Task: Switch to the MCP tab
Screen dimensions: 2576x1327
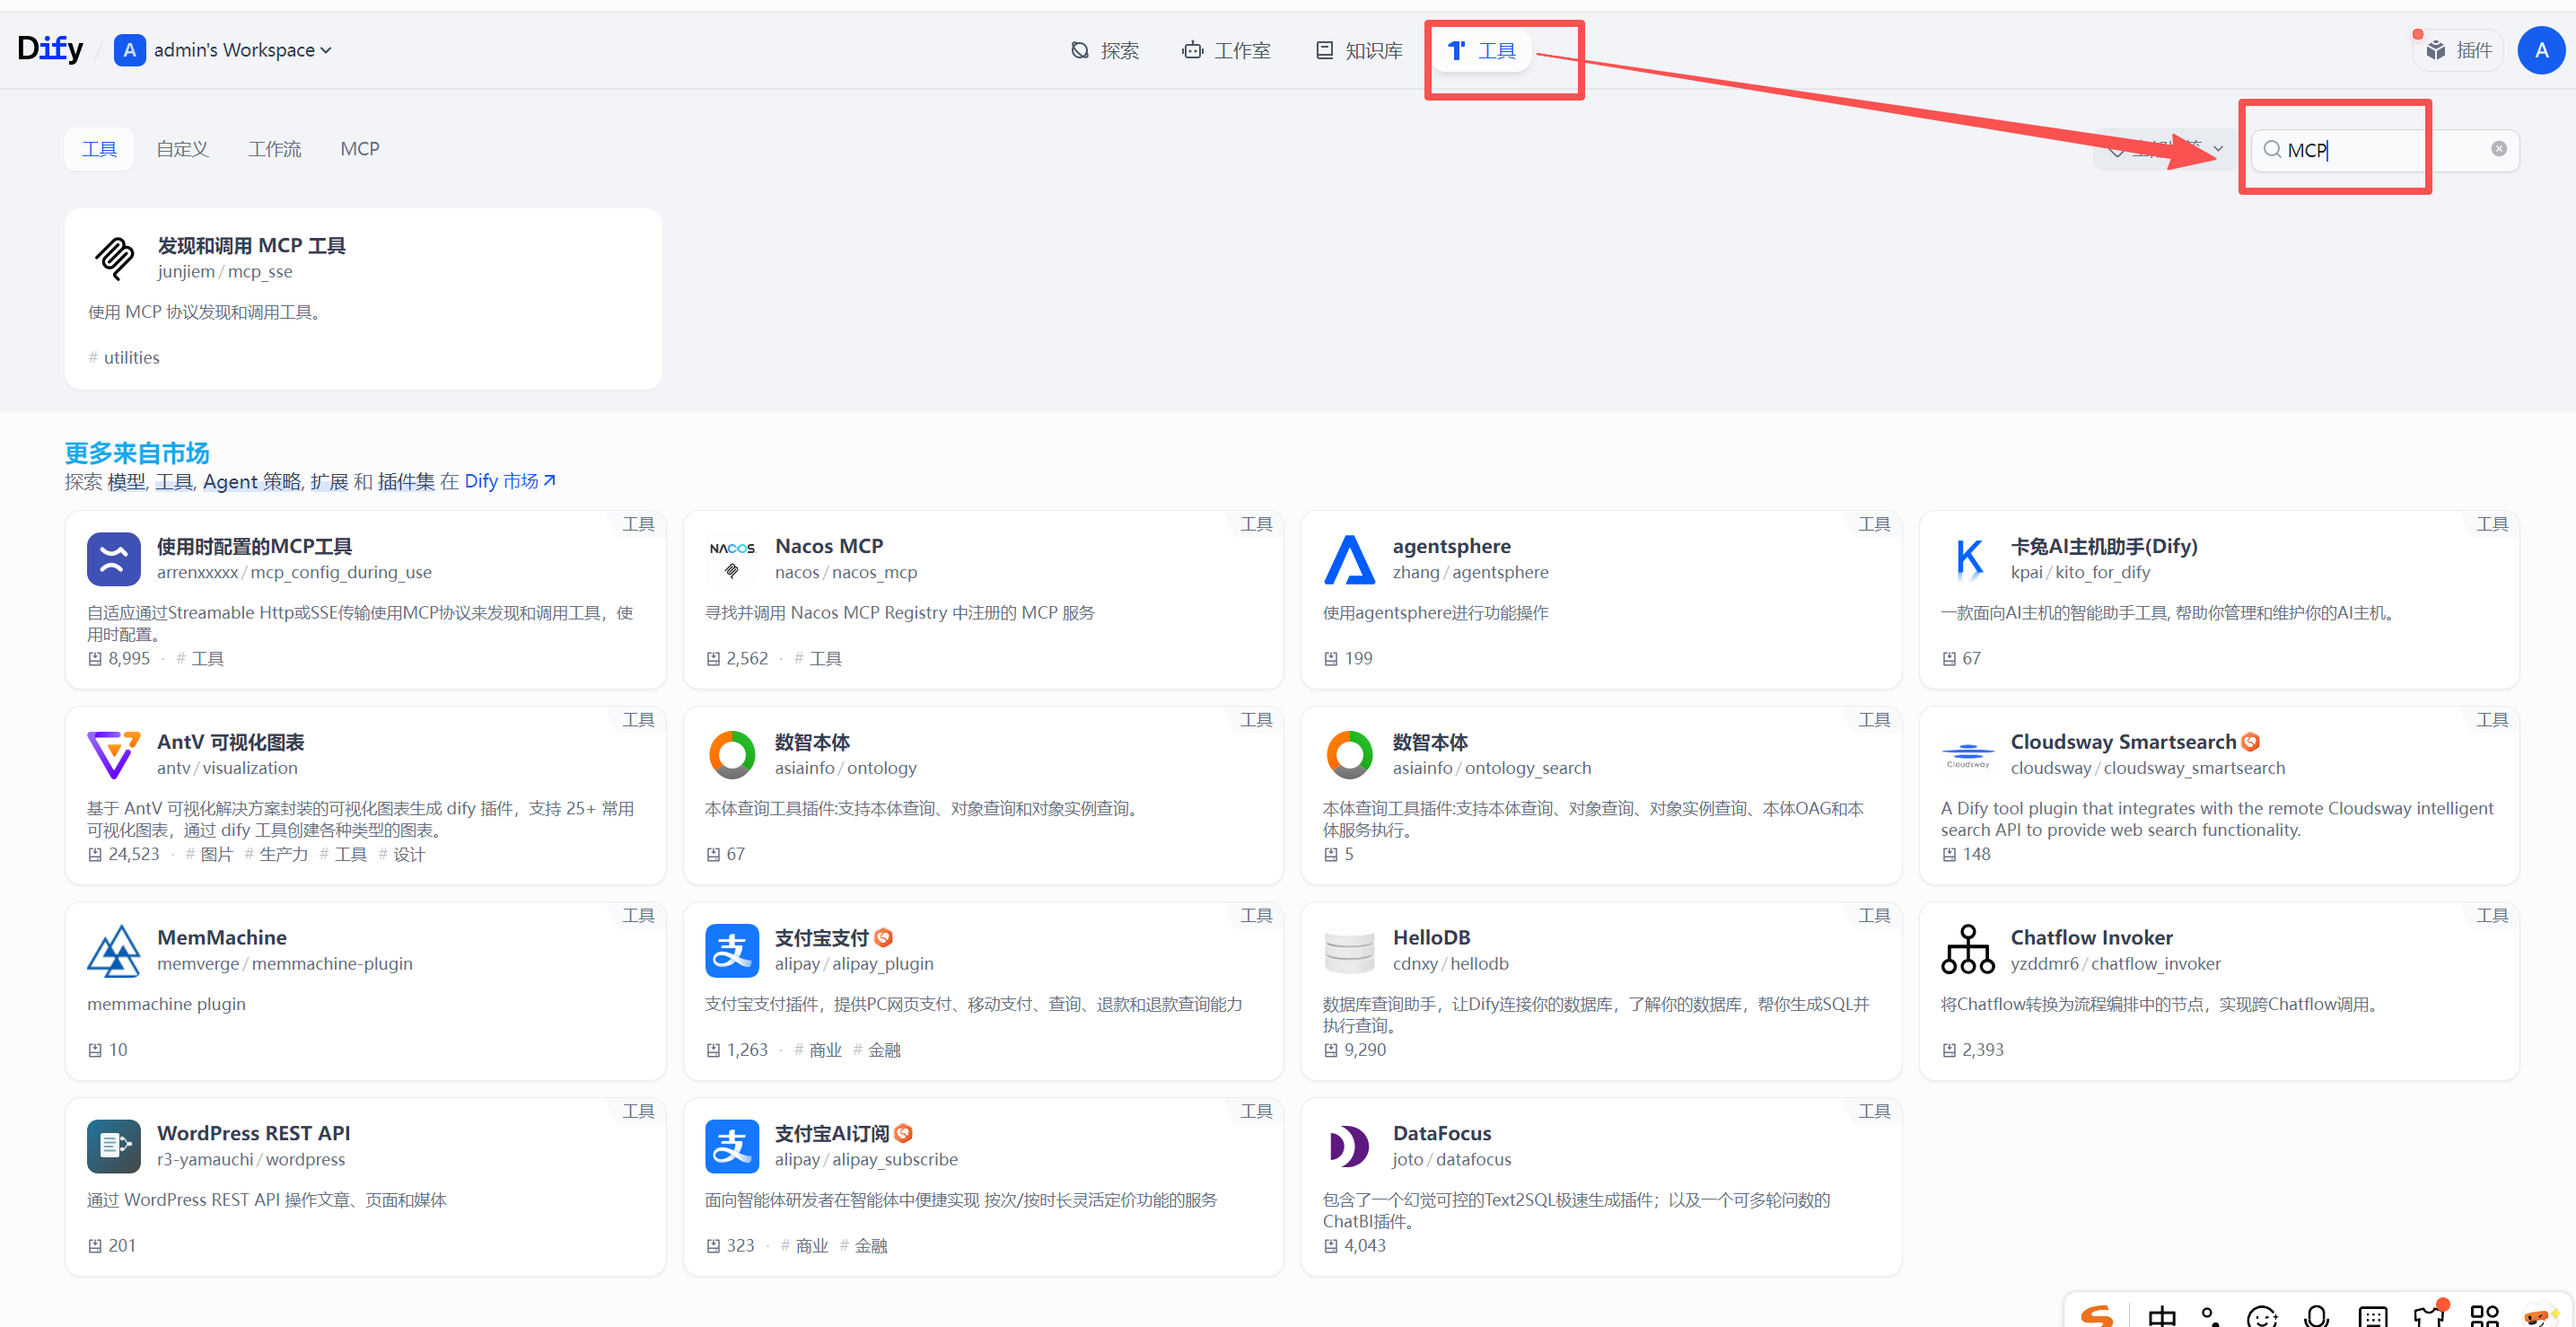Action: pyautogui.click(x=359, y=148)
